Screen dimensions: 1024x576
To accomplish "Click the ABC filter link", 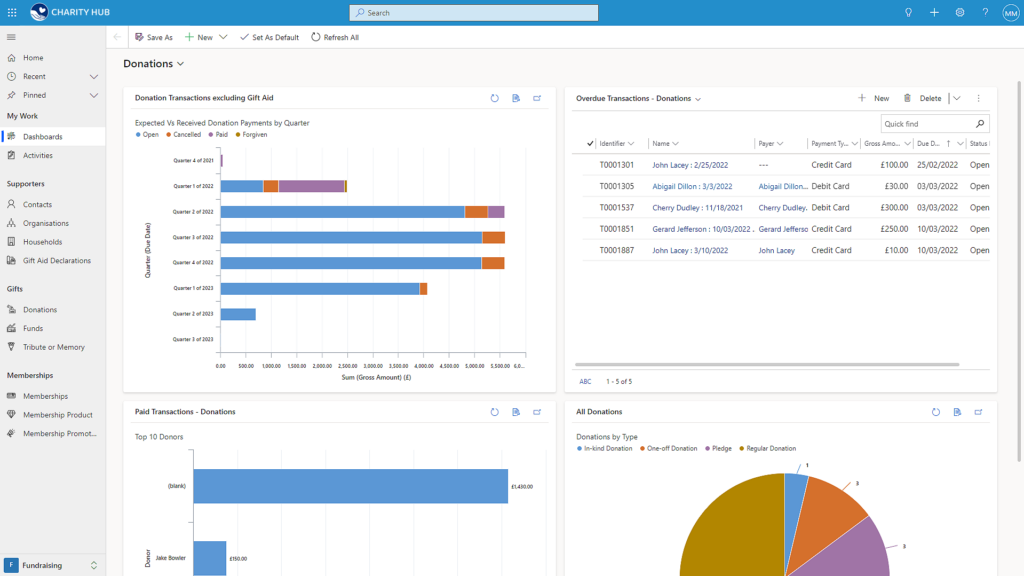I will [585, 381].
